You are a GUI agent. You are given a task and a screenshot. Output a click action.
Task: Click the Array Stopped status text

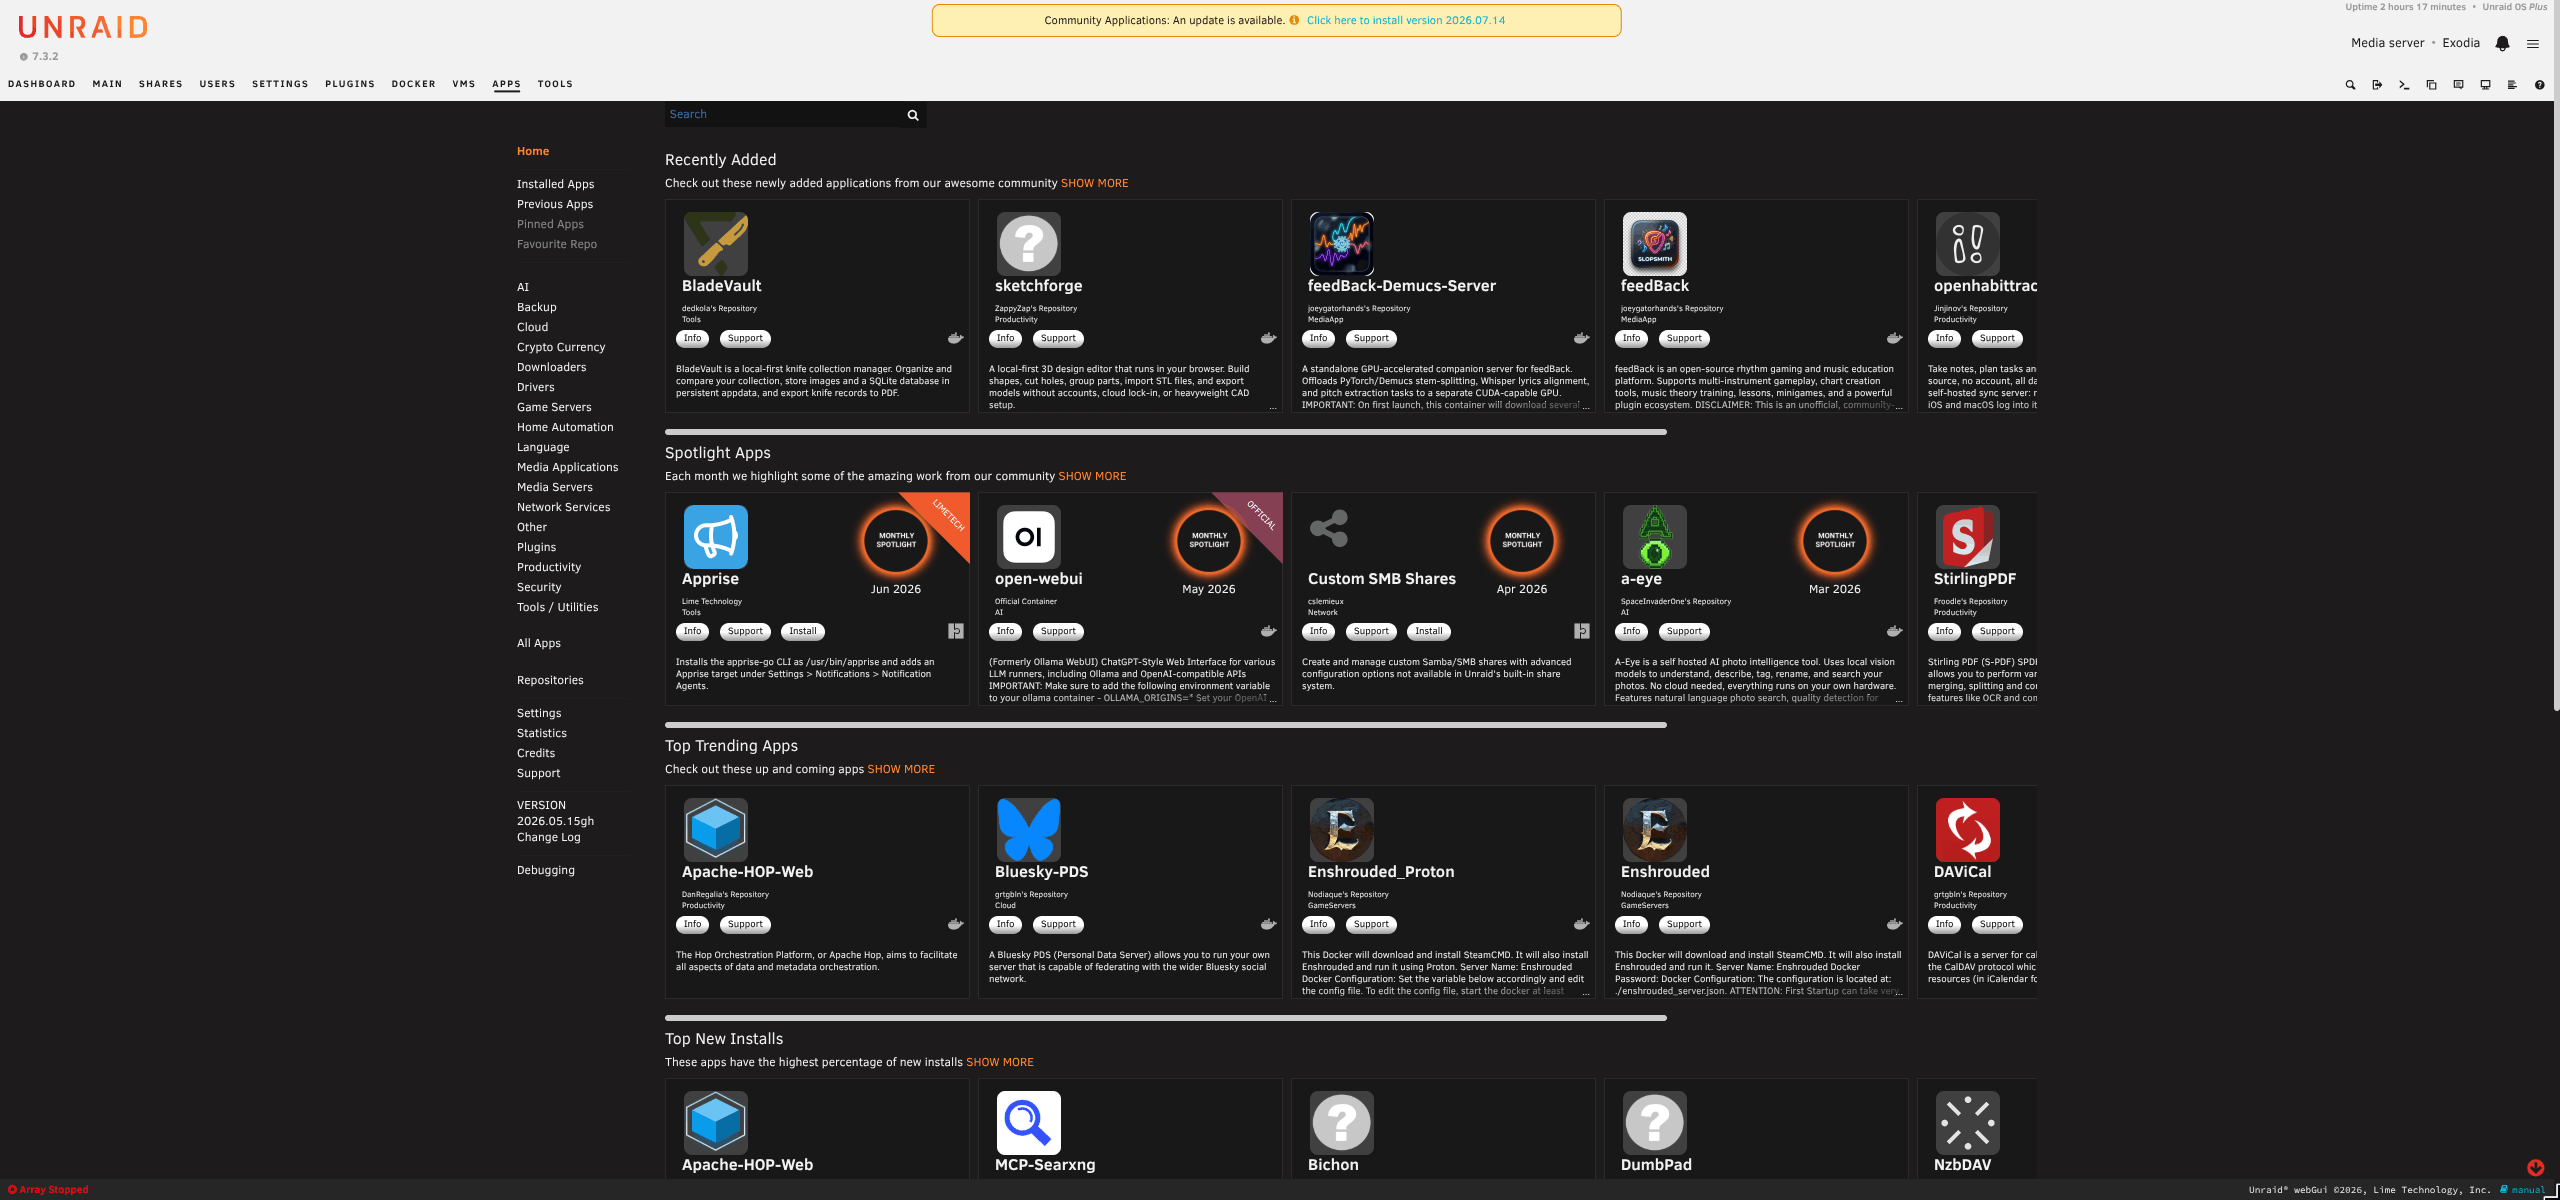(54, 1190)
